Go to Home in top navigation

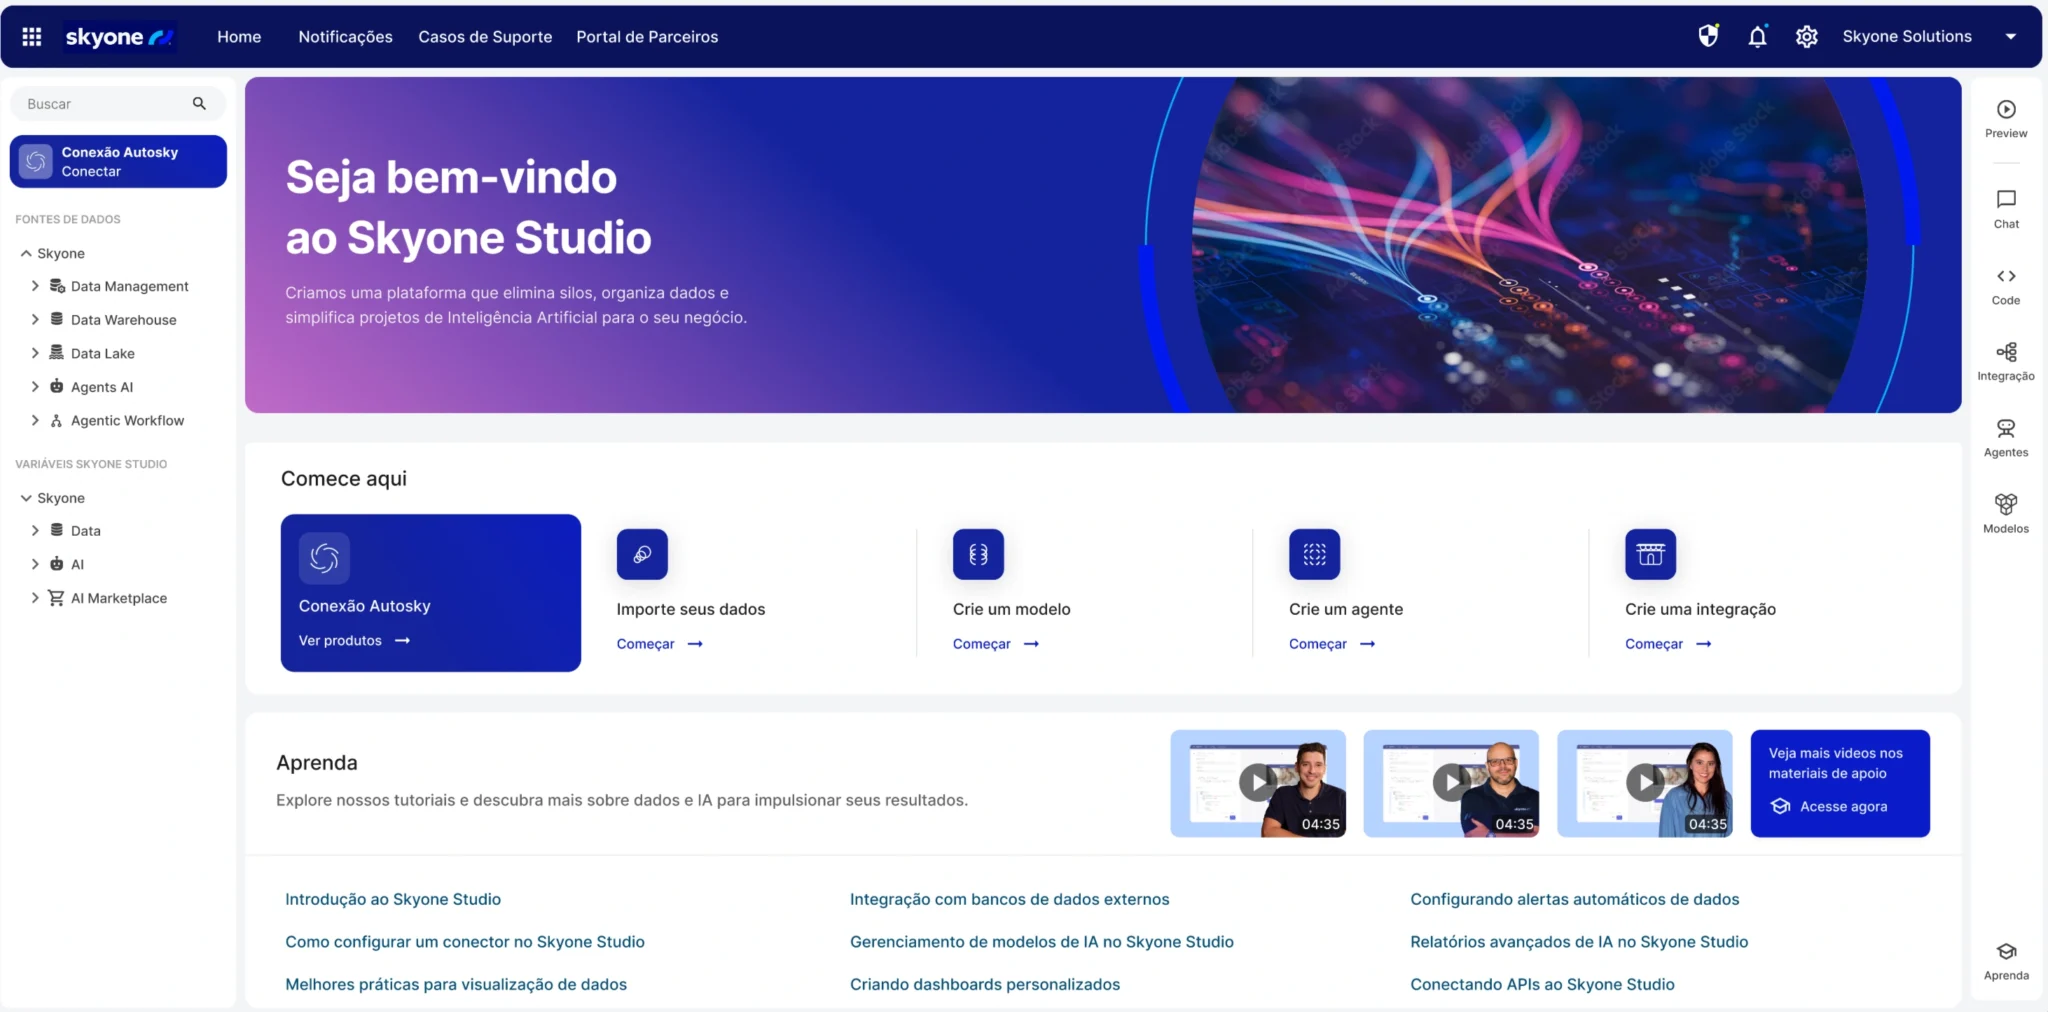tap(239, 37)
